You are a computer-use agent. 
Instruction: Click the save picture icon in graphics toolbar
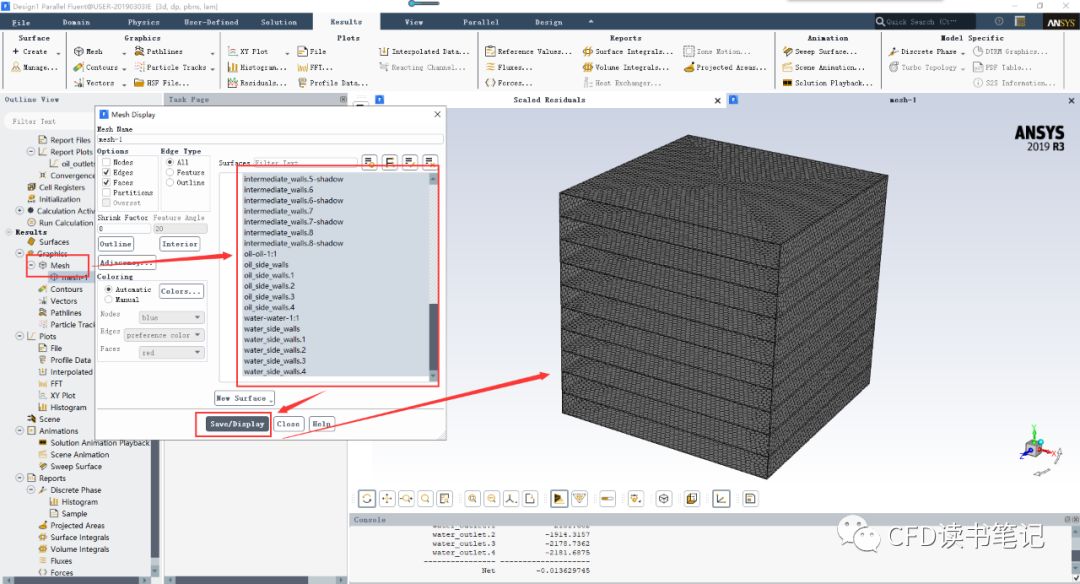tap(751, 498)
